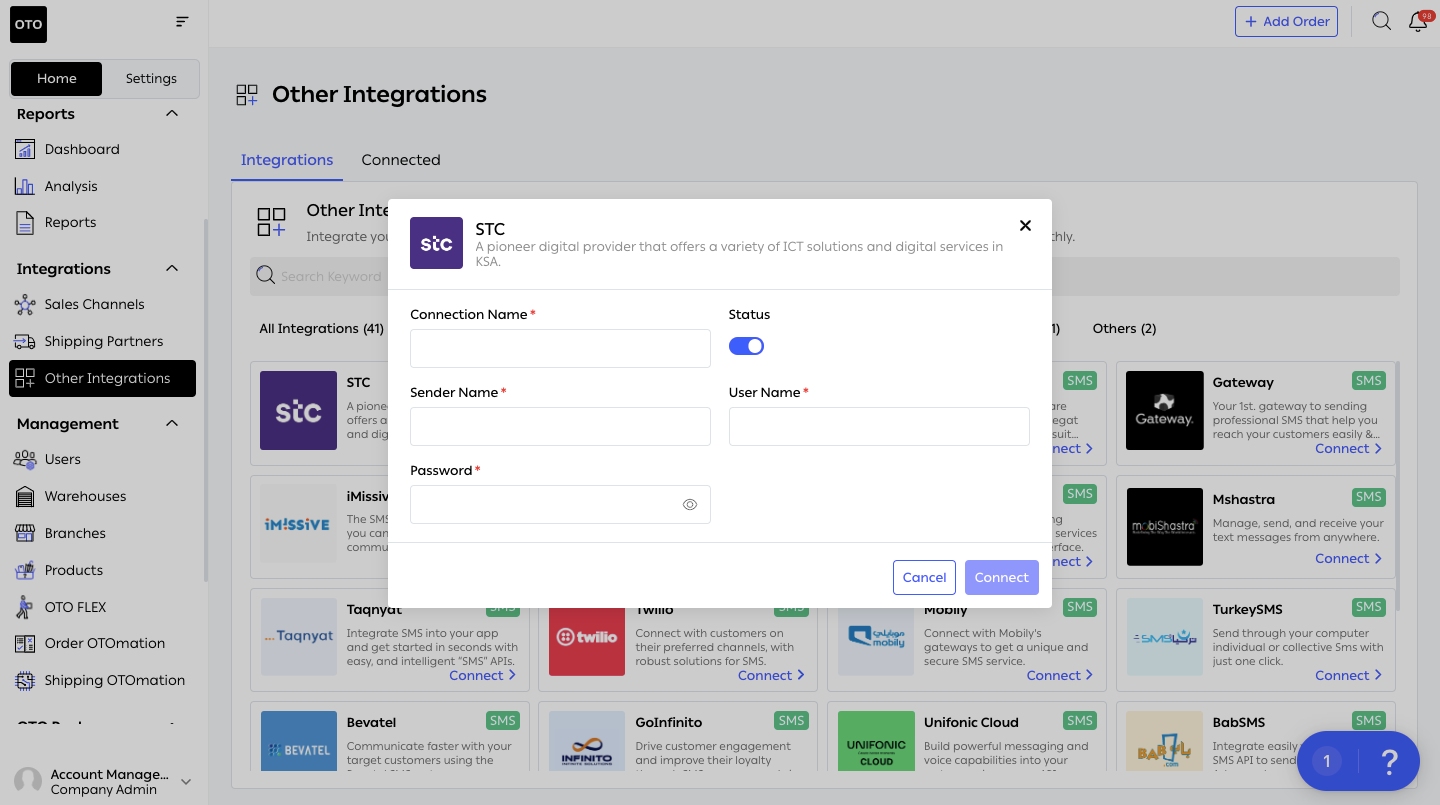The height and width of the screenshot is (805, 1440).
Task: Filter by All Integrations (41)
Action: pyautogui.click(x=322, y=328)
